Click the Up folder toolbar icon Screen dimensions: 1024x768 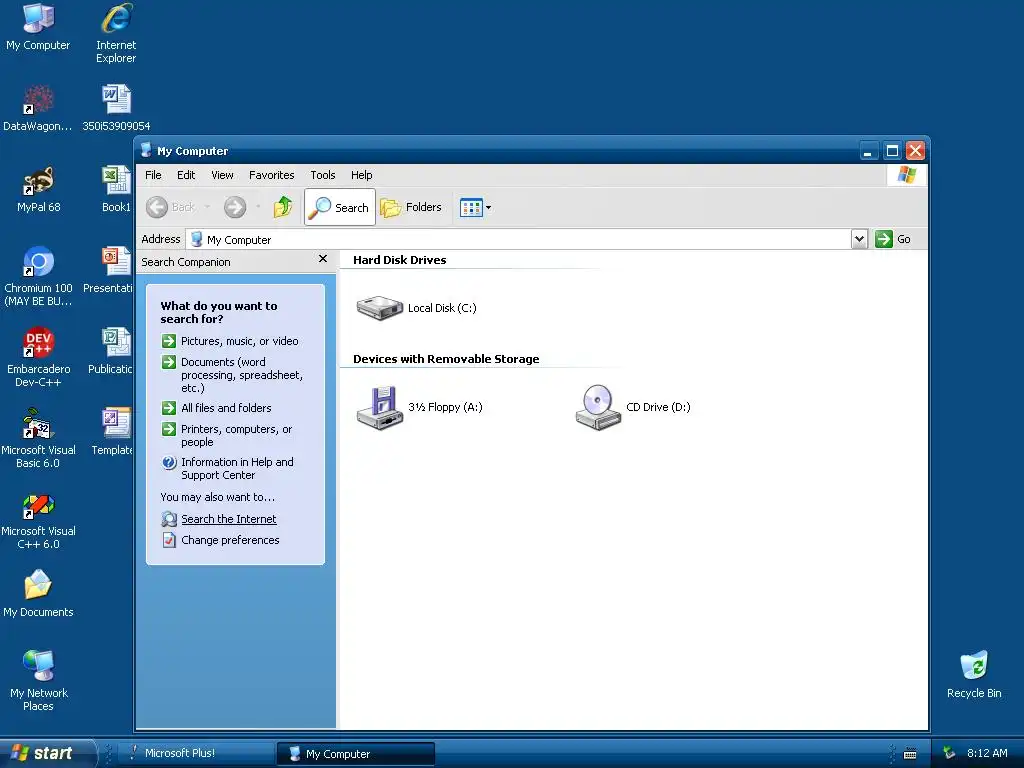coord(283,207)
